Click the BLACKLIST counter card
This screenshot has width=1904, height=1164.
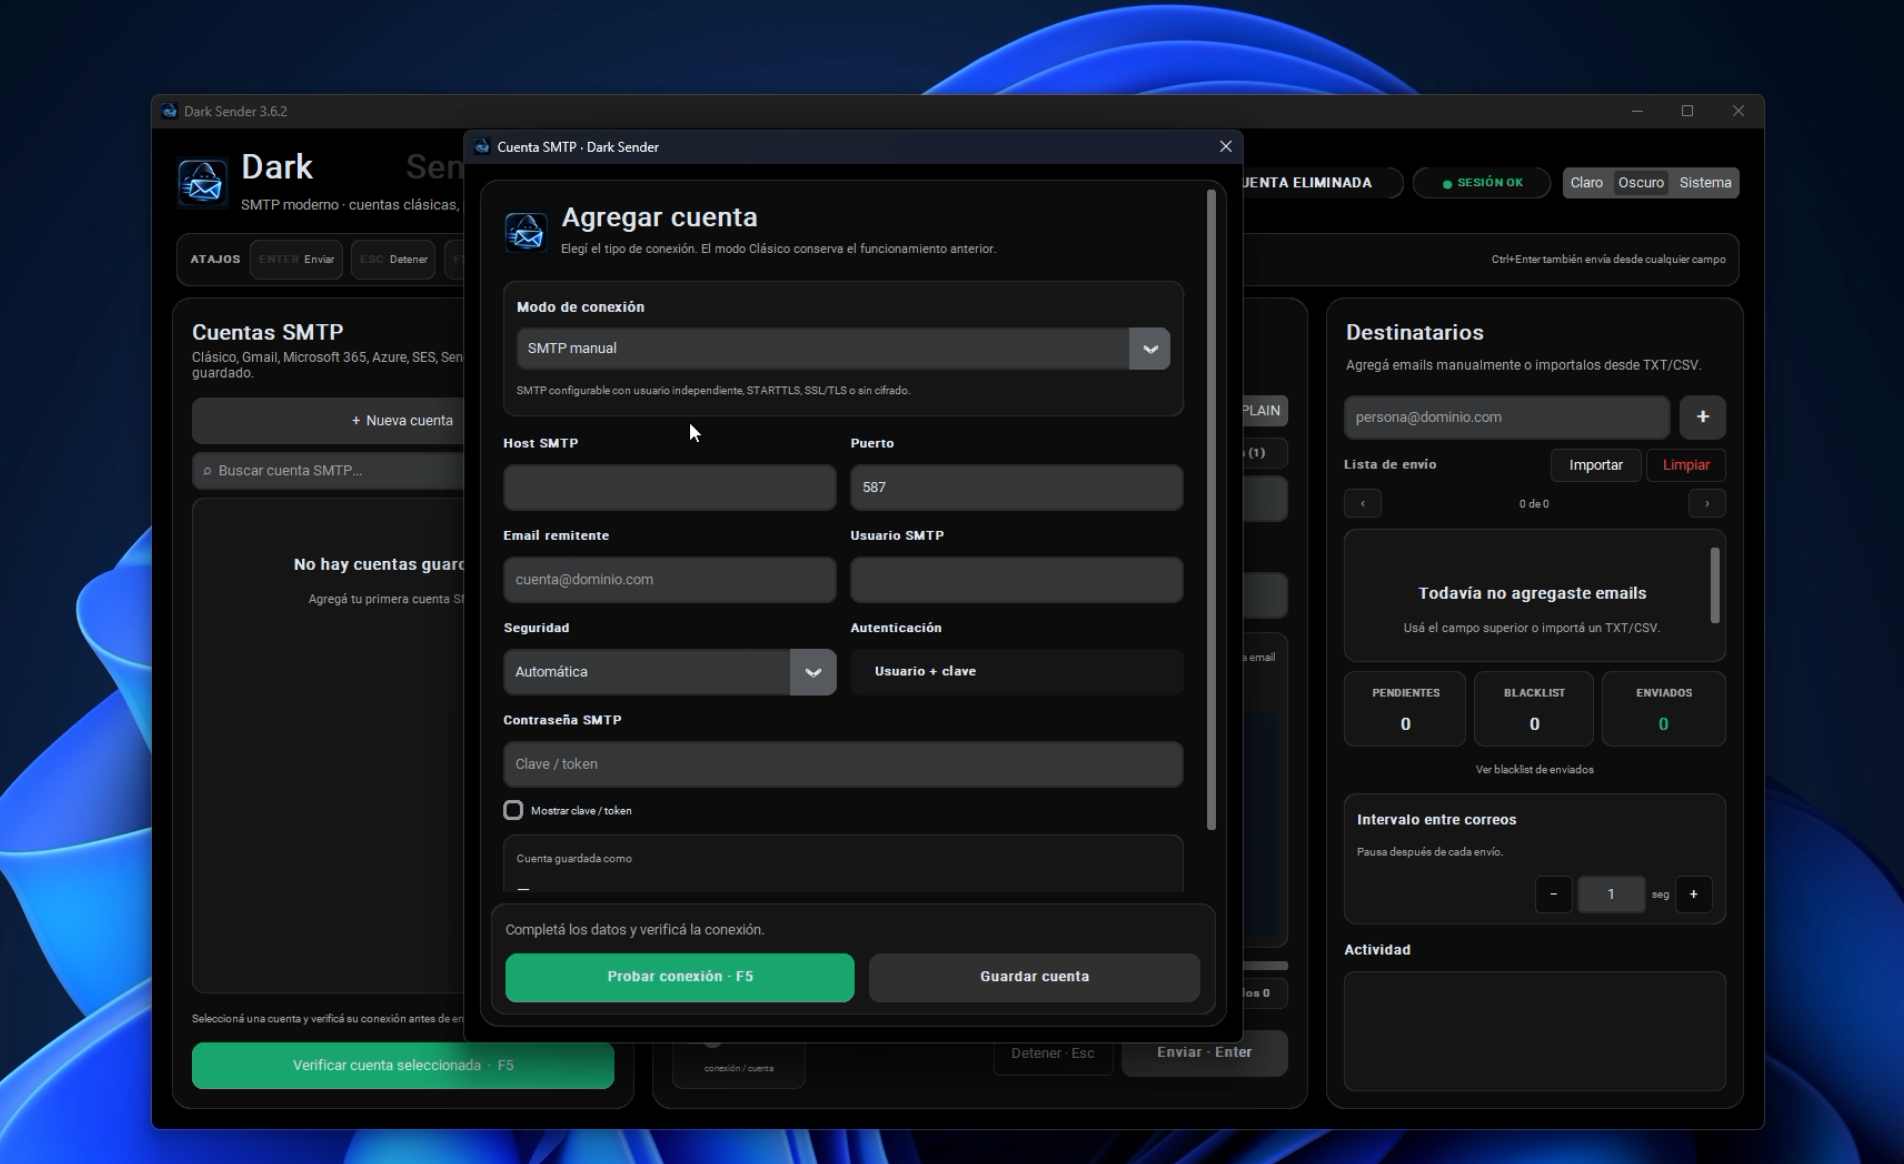click(1534, 709)
